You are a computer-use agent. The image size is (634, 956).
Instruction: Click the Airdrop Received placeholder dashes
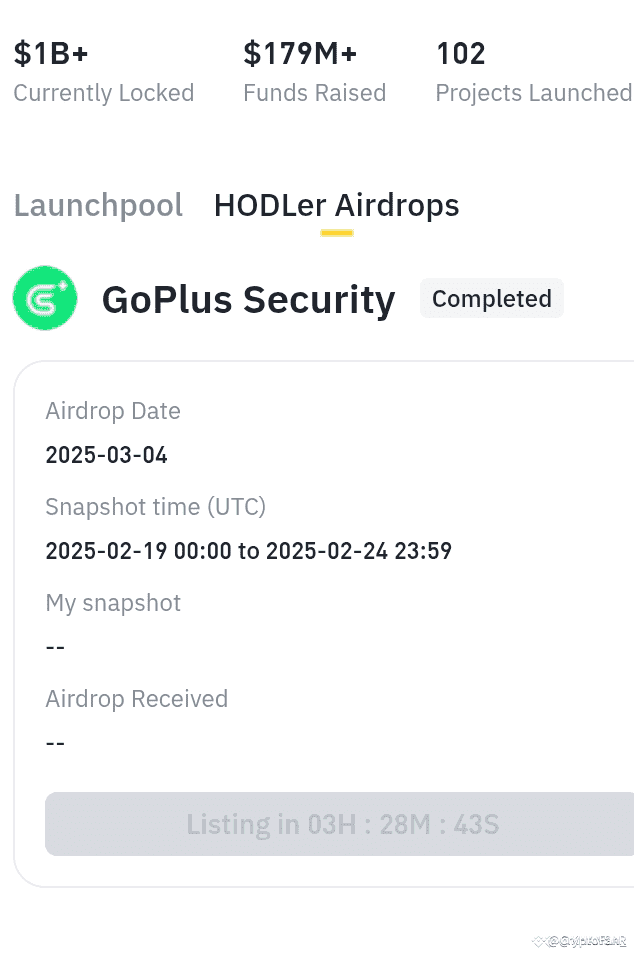click(55, 743)
